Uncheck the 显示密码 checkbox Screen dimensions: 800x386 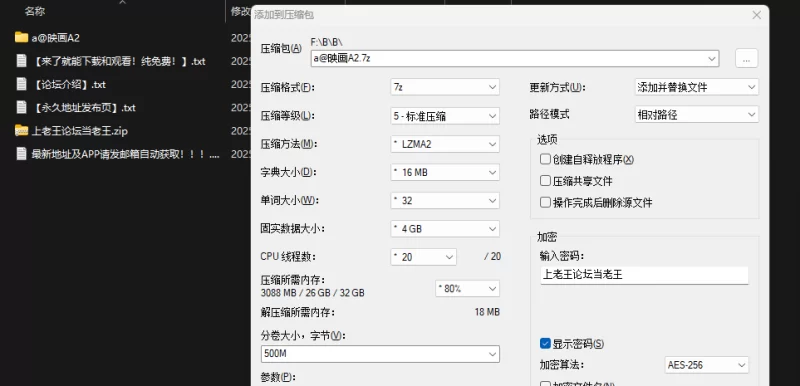[x=545, y=343]
